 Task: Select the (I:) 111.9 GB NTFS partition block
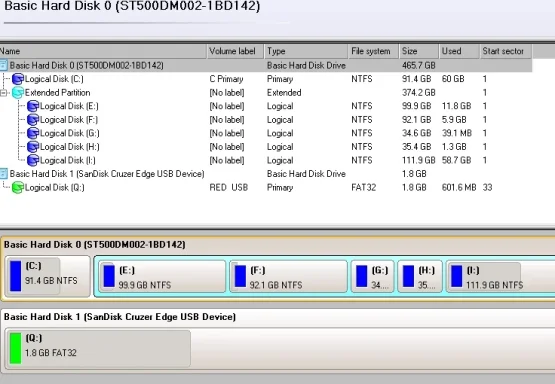(500, 277)
